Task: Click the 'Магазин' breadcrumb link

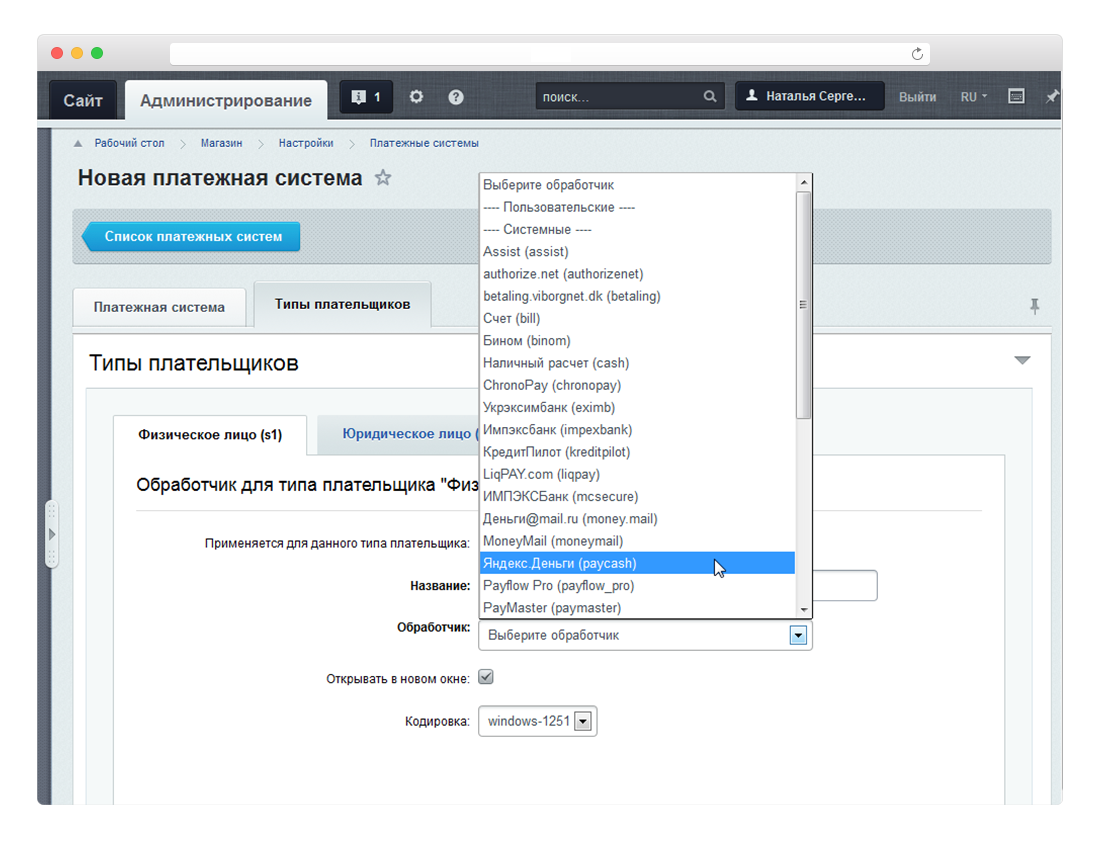Action: pos(221,143)
